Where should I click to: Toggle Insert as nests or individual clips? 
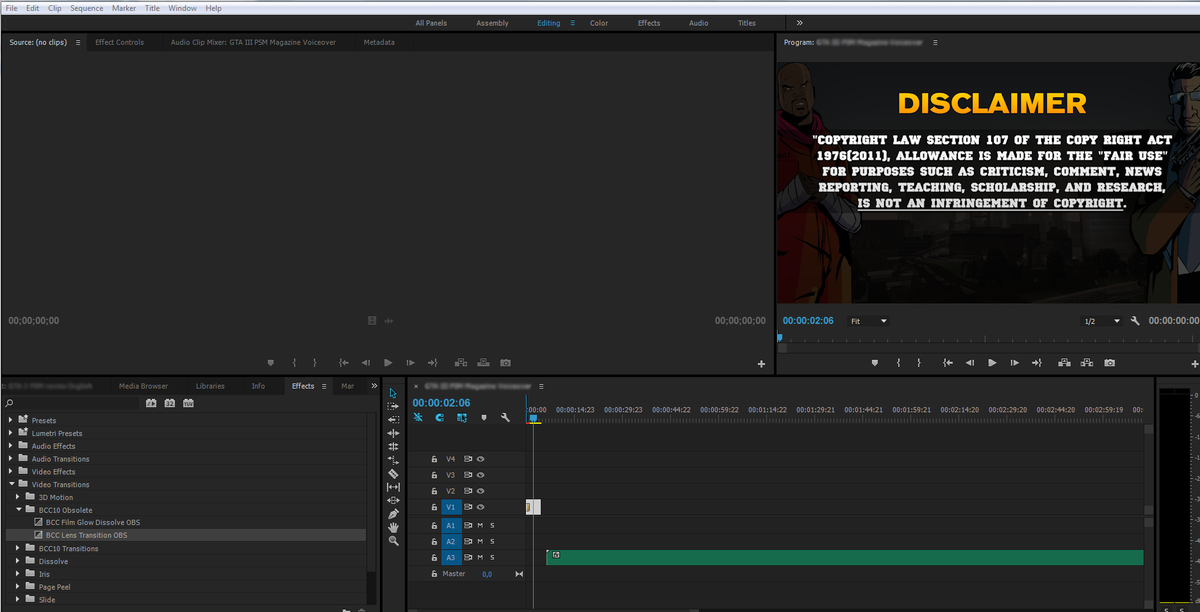click(418, 417)
